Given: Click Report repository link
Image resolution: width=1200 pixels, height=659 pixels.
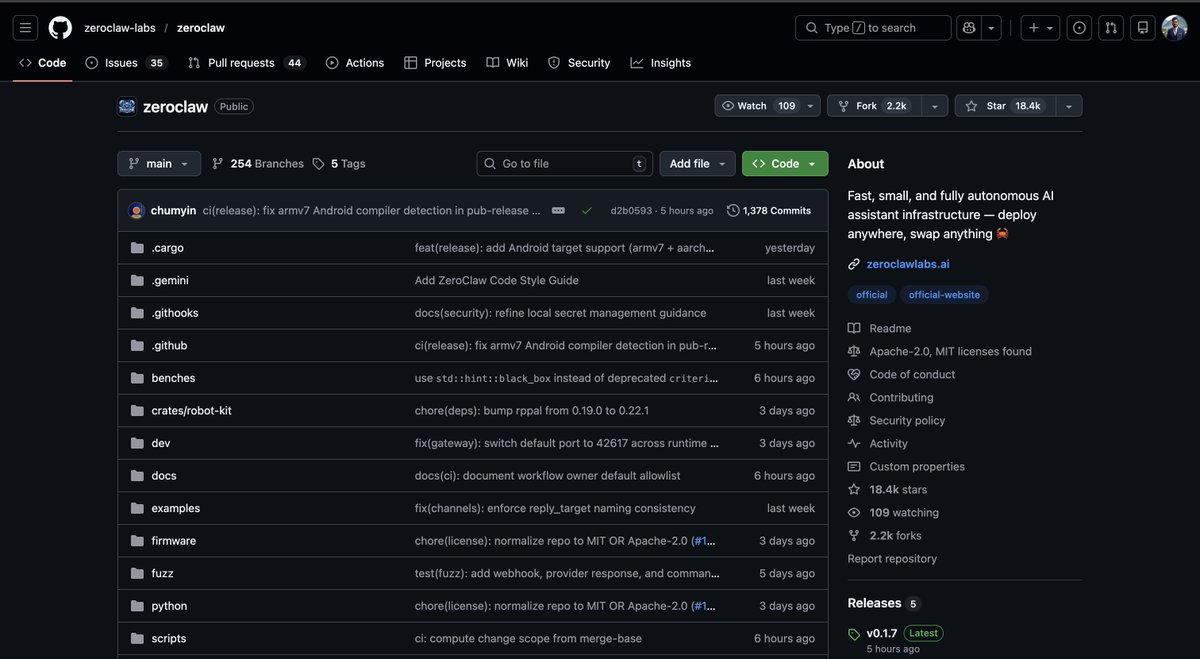Looking at the screenshot, I should tap(892, 559).
